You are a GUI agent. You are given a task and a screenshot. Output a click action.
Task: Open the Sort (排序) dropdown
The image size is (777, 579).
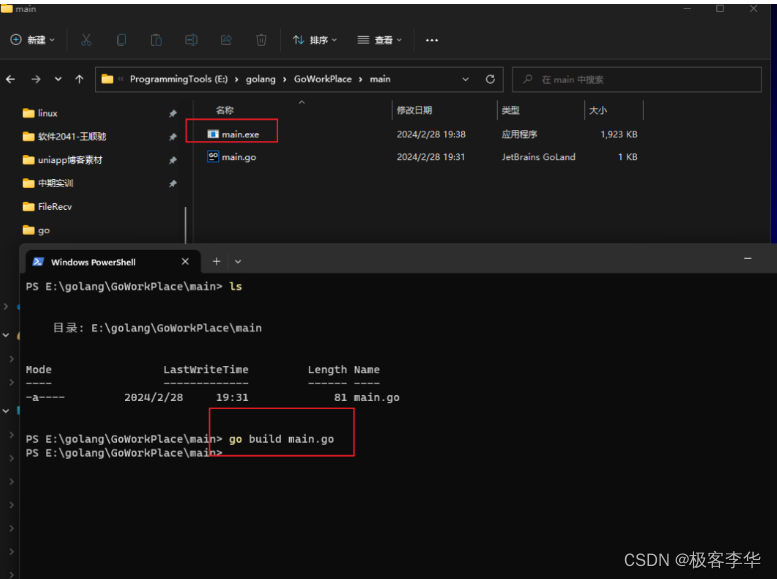315,40
